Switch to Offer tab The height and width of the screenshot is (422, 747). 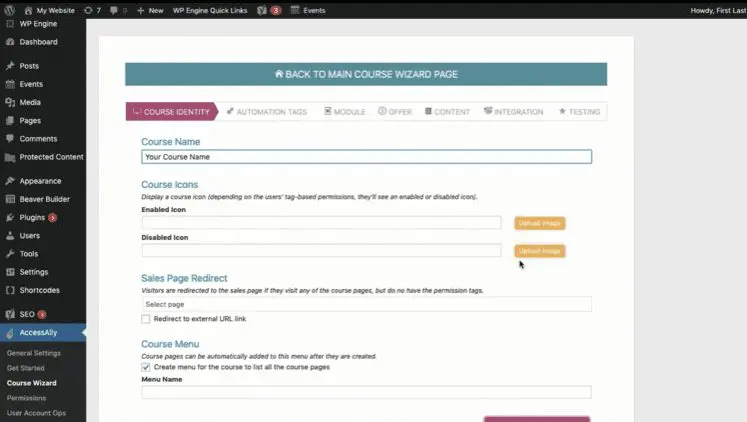click(x=395, y=111)
